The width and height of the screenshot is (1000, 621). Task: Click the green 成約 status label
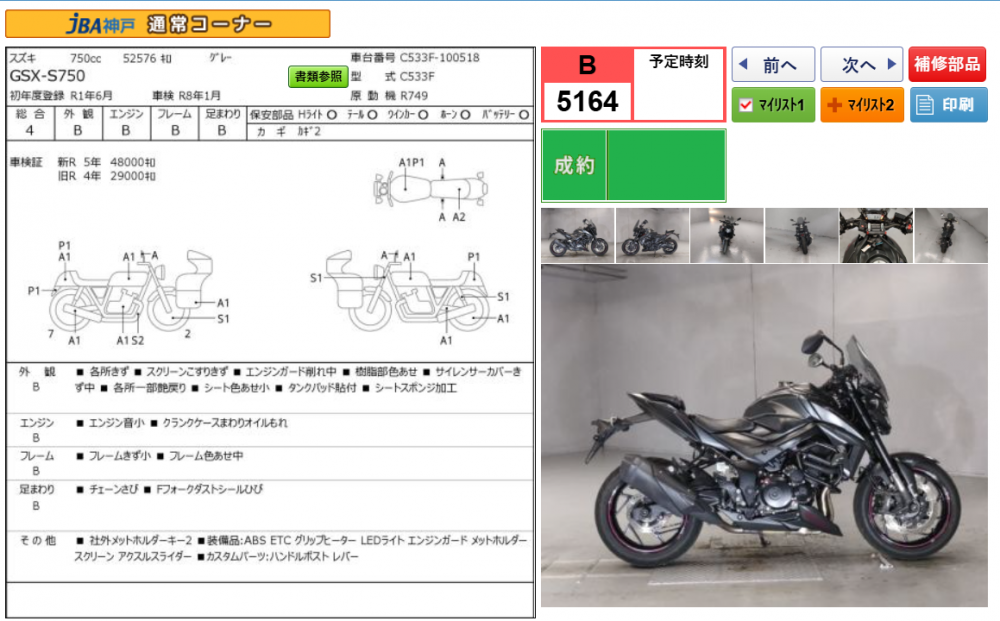[574, 166]
